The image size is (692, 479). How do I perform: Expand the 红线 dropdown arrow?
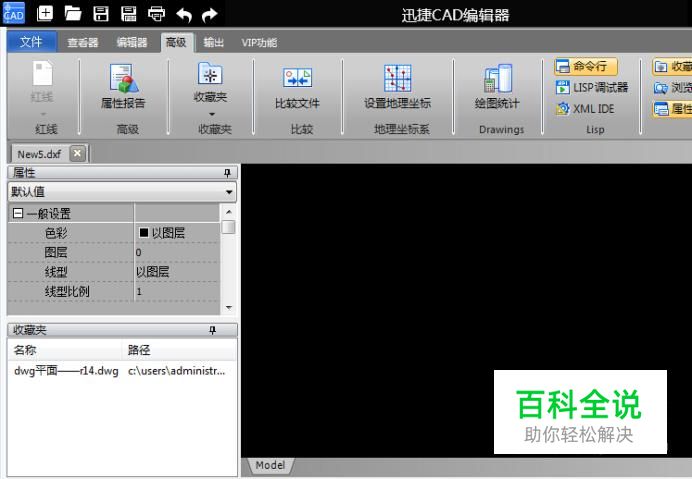[x=43, y=114]
